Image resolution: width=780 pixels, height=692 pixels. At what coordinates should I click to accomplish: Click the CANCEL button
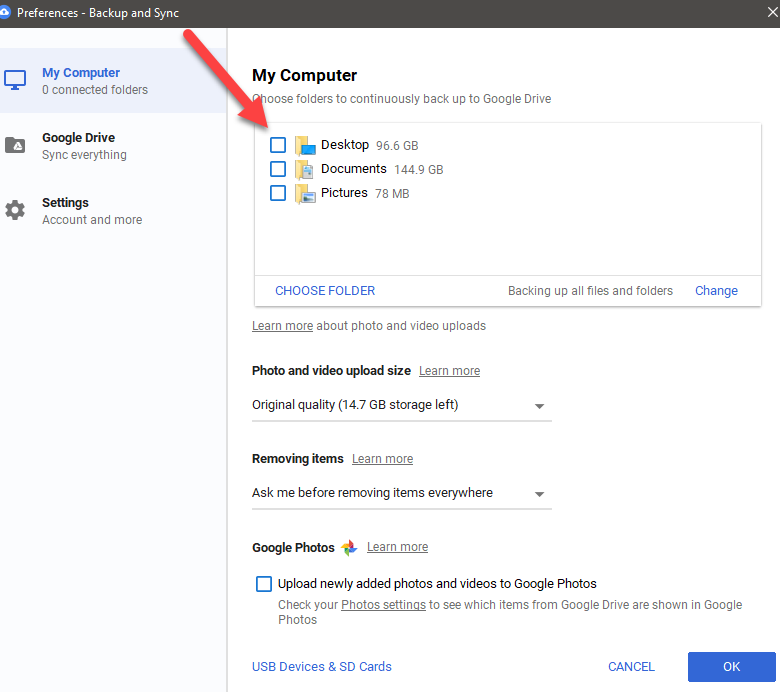tap(631, 667)
